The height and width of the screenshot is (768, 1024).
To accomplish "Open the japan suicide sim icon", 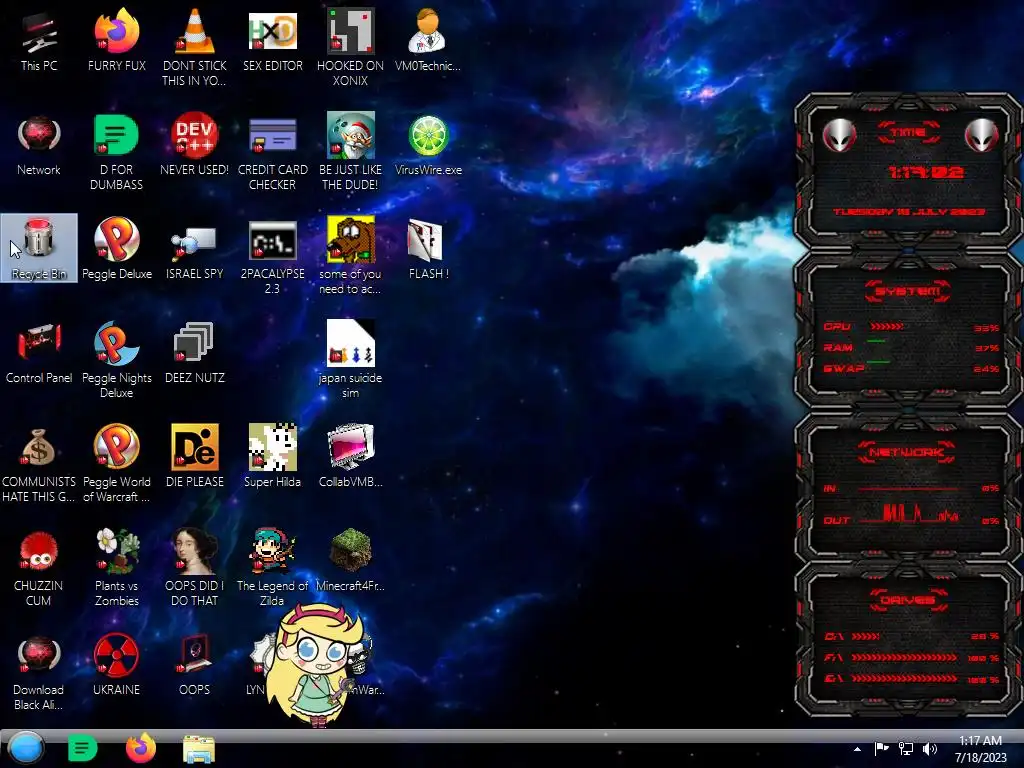I will pos(350,359).
